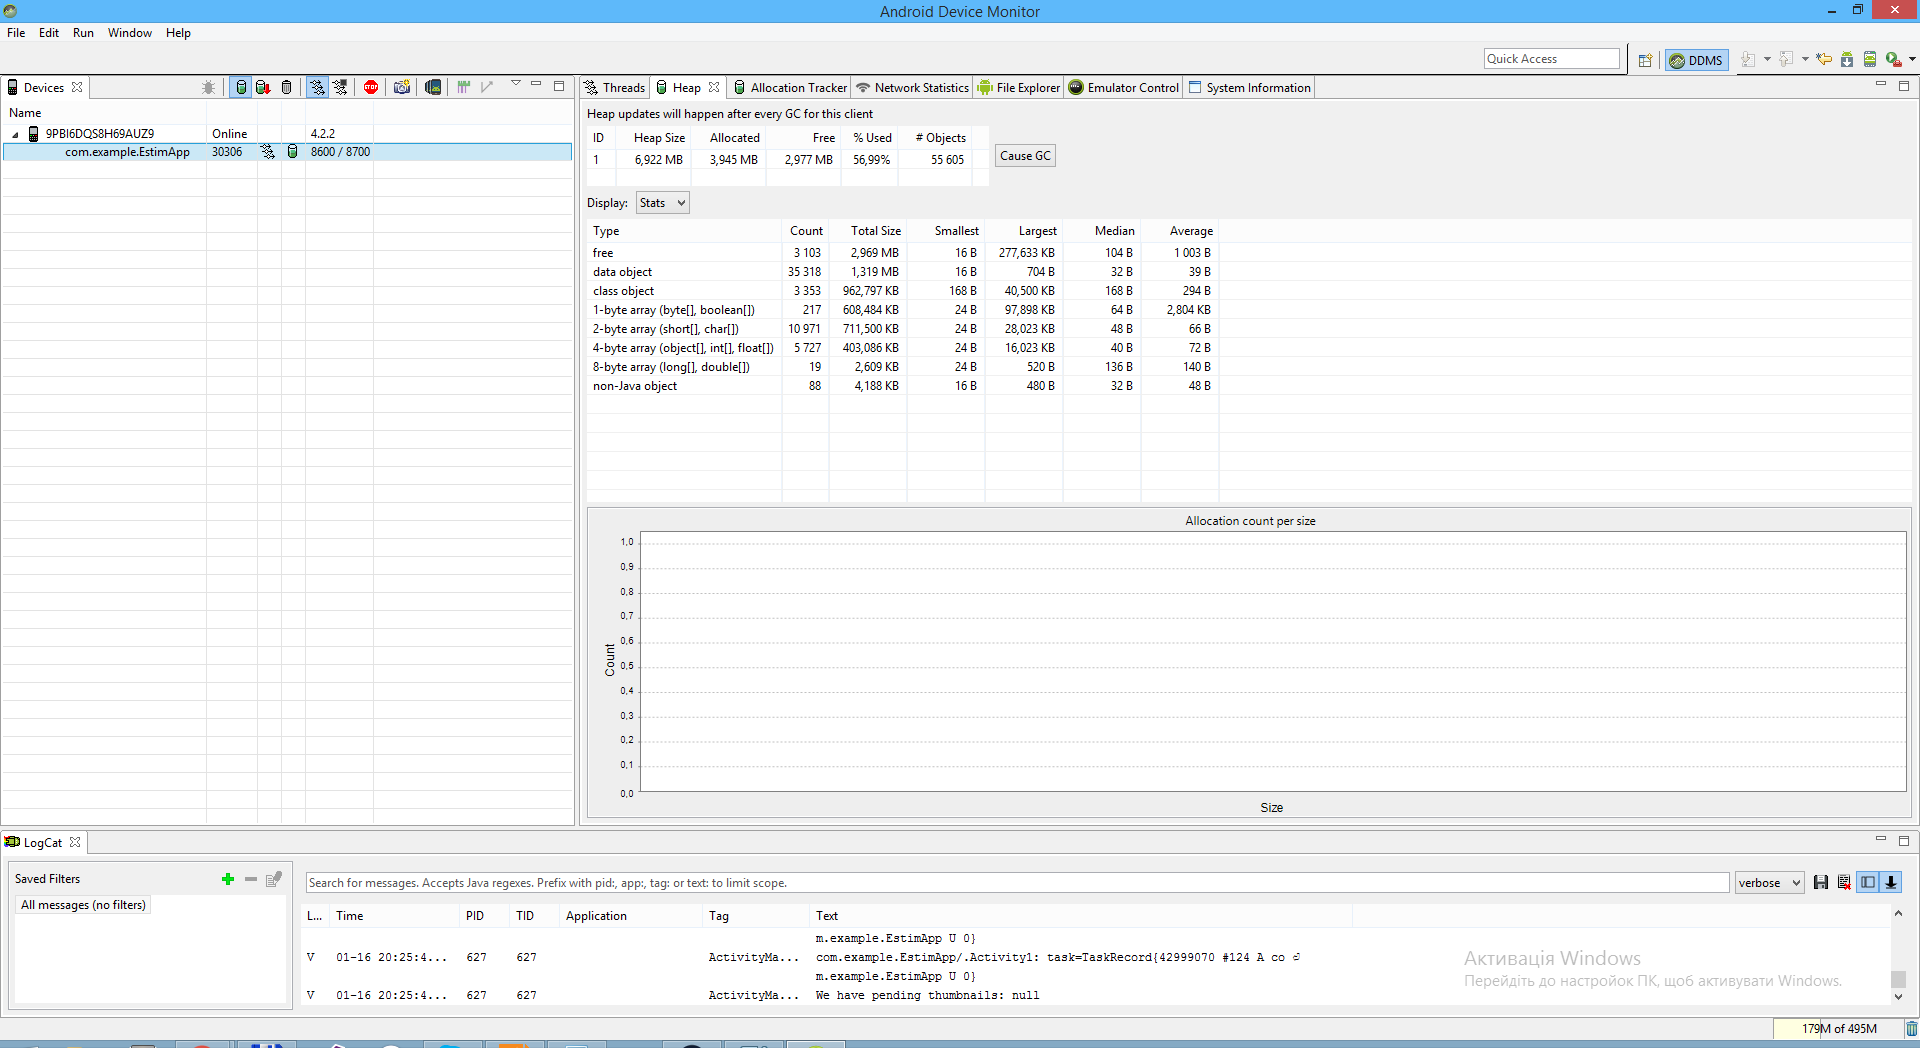
Task: Click the Run External Tools icon
Action: (1893, 60)
